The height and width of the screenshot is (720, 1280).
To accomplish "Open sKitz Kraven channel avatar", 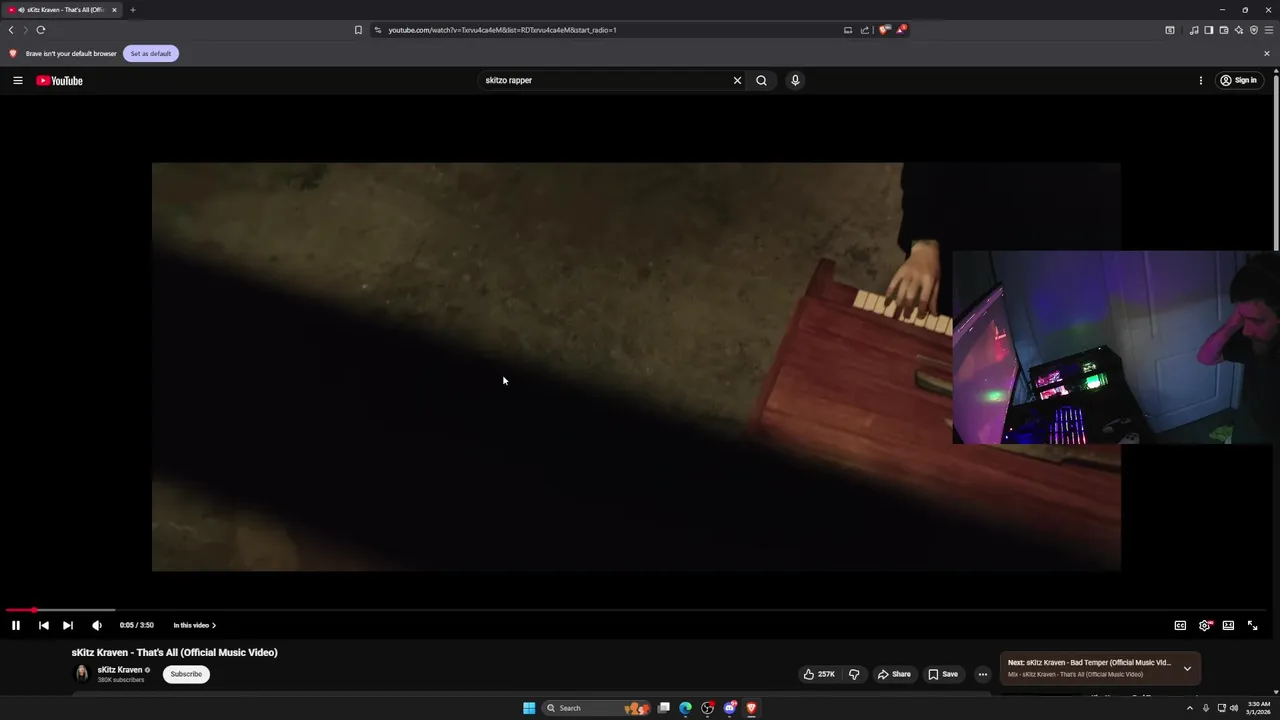I will tap(82, 674).
